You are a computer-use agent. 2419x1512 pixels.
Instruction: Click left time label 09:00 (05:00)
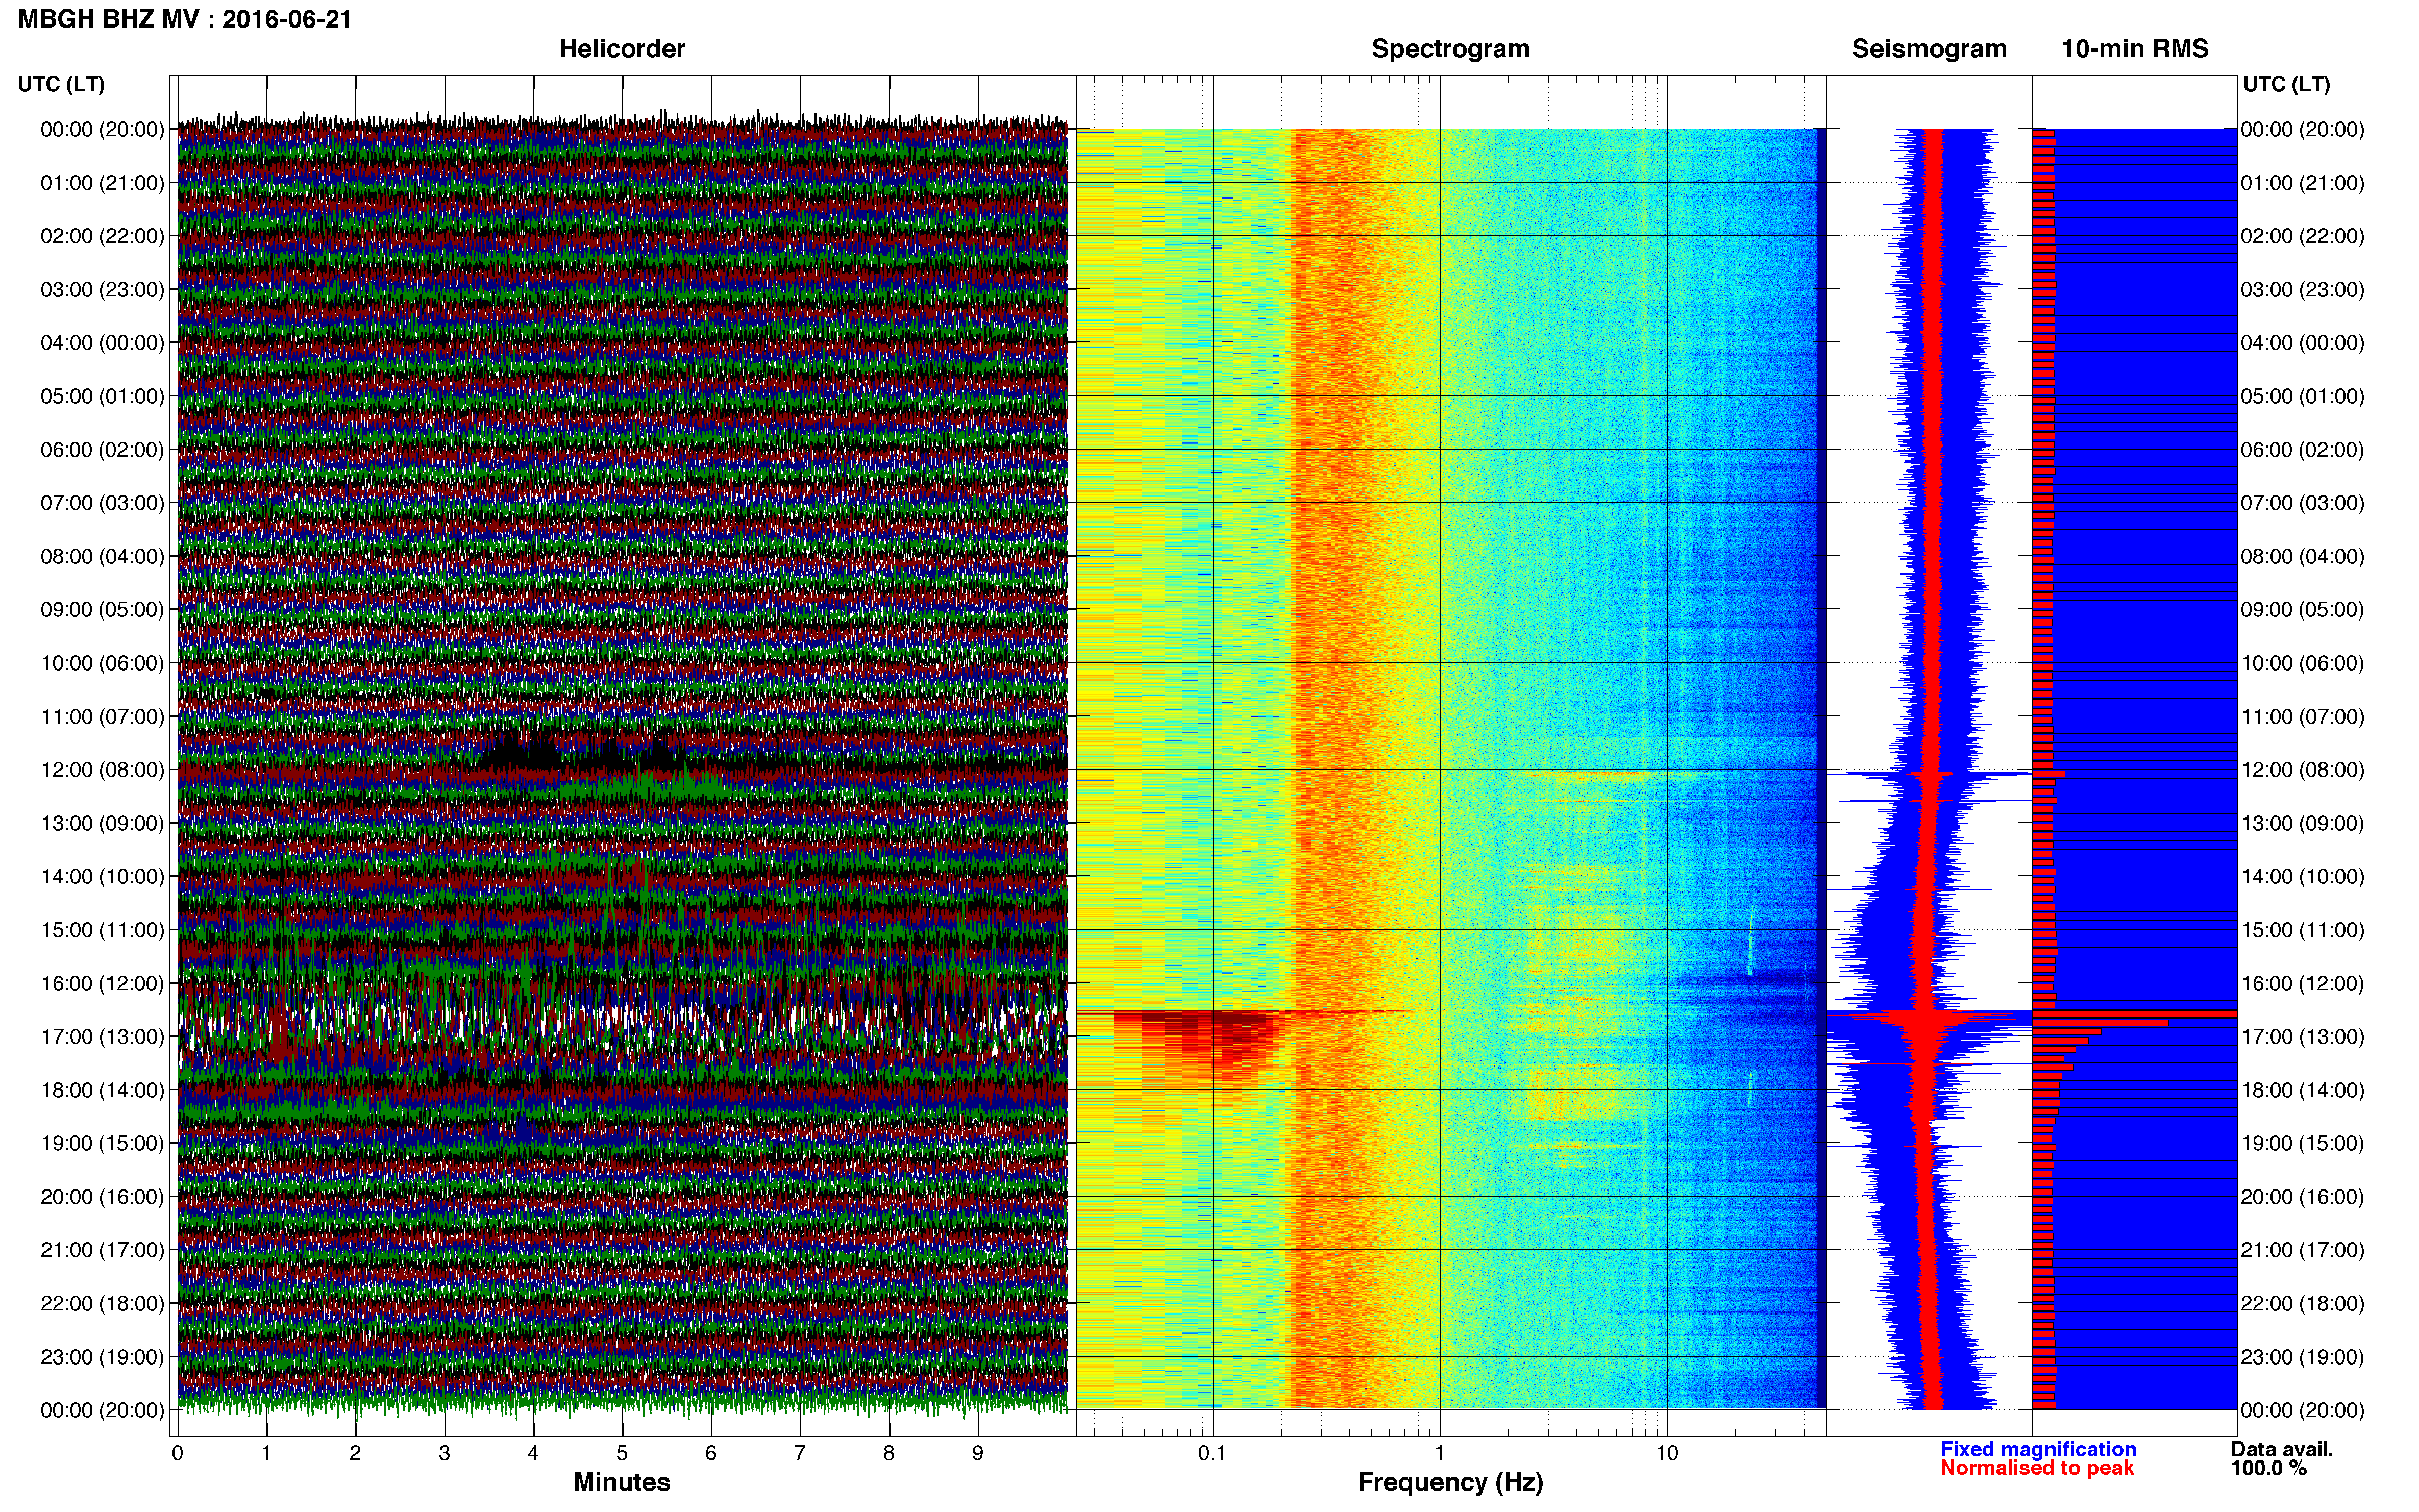[x=102, y=610]
